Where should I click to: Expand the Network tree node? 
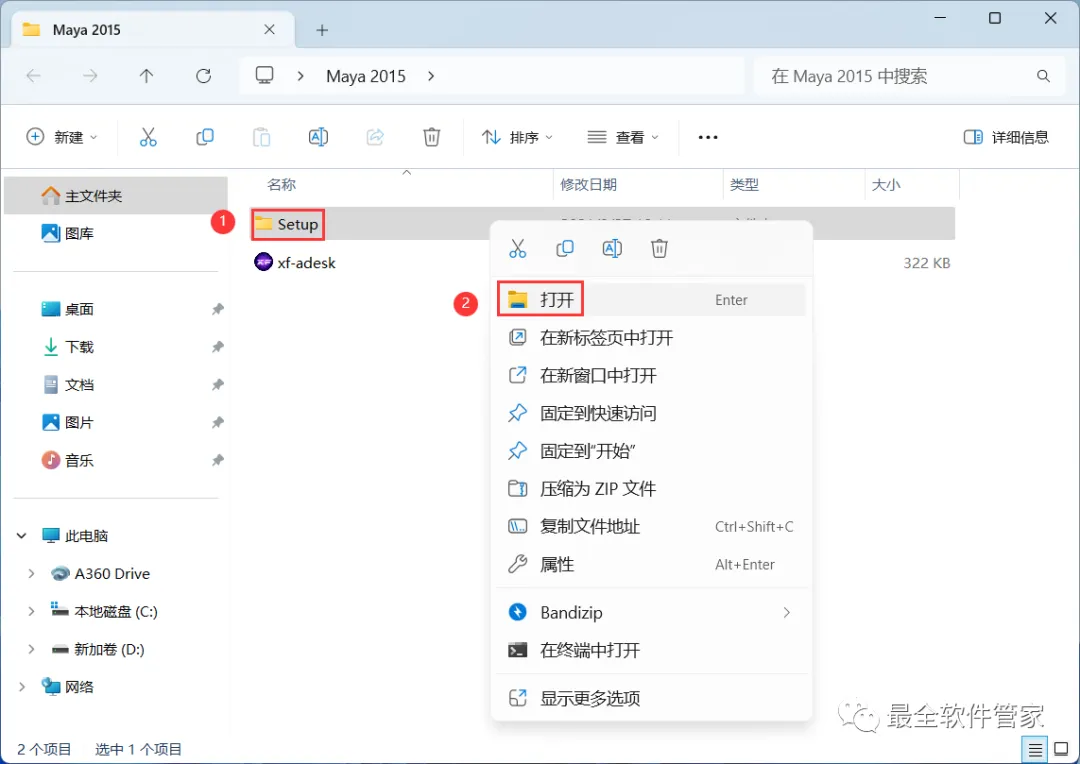click(21, 687)
